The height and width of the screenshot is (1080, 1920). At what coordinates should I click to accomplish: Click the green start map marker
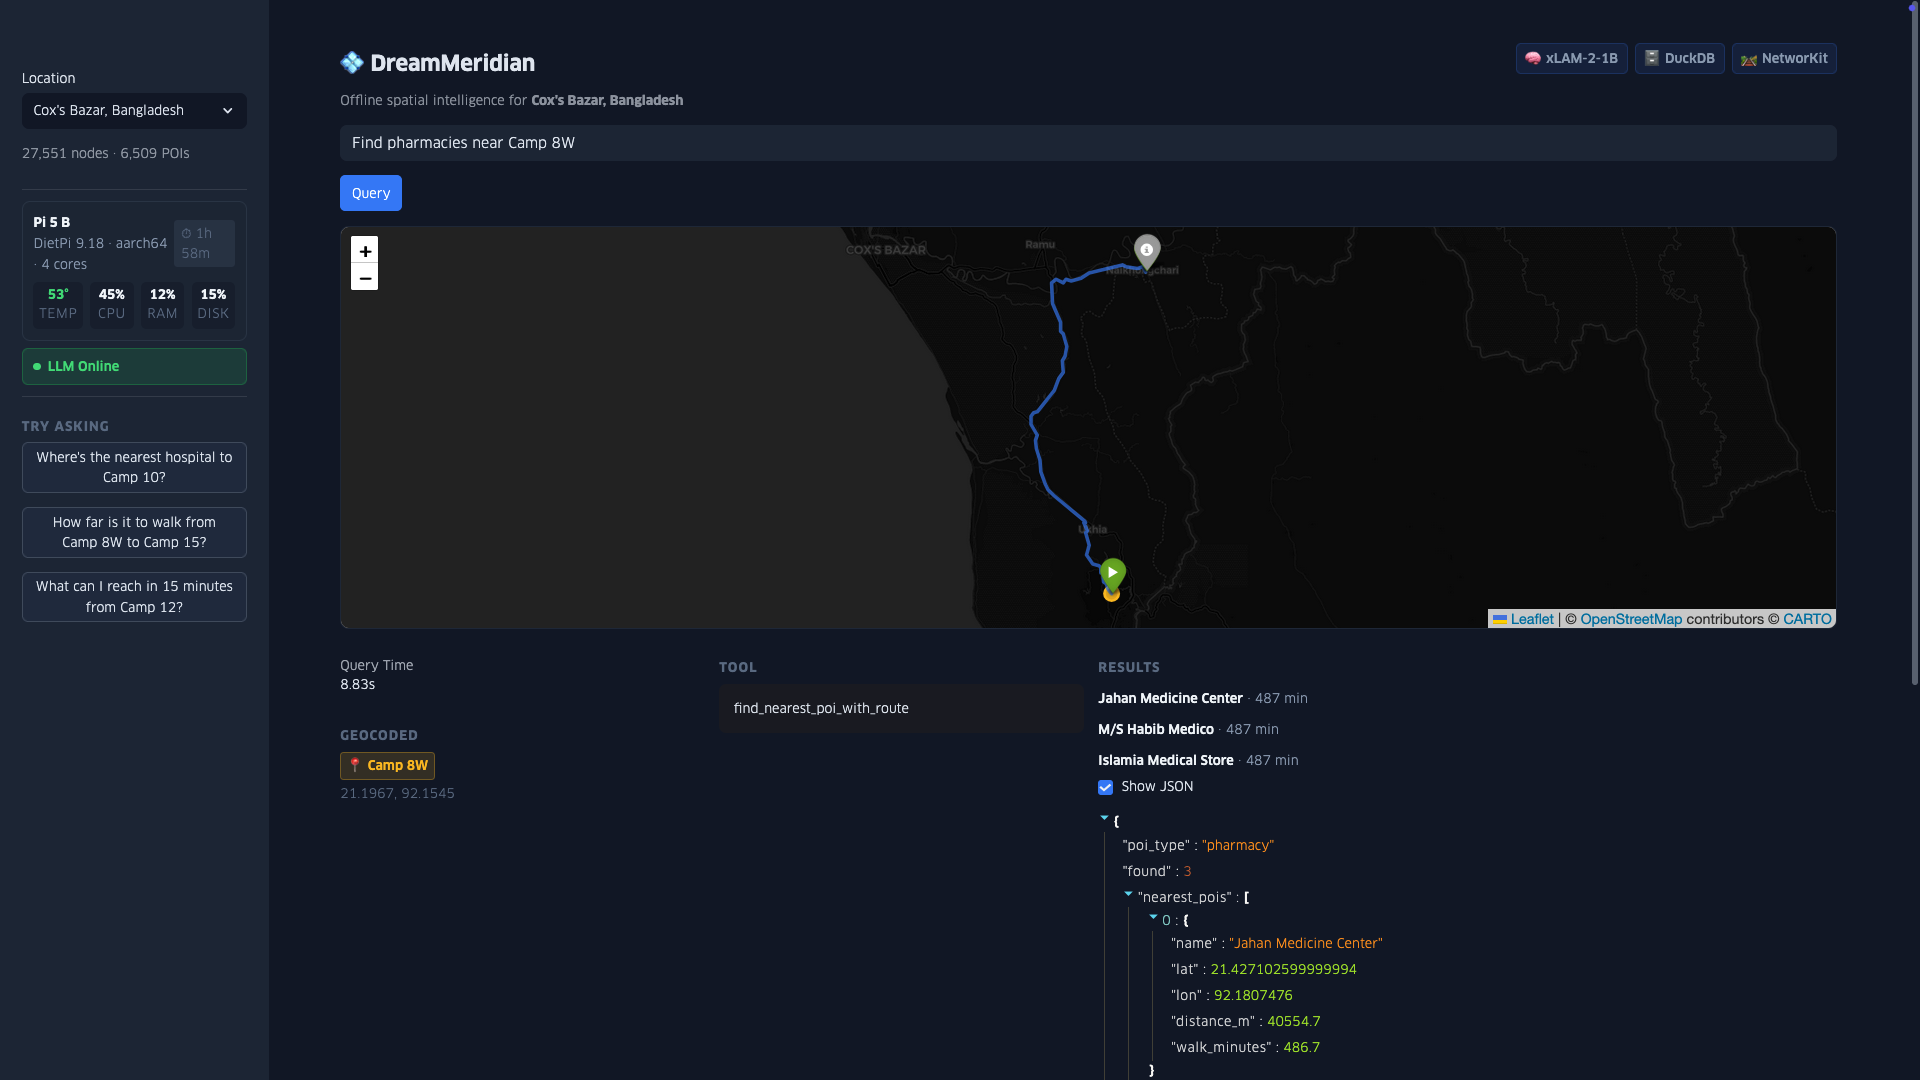pyautogui.click(x=1112, y=573)
